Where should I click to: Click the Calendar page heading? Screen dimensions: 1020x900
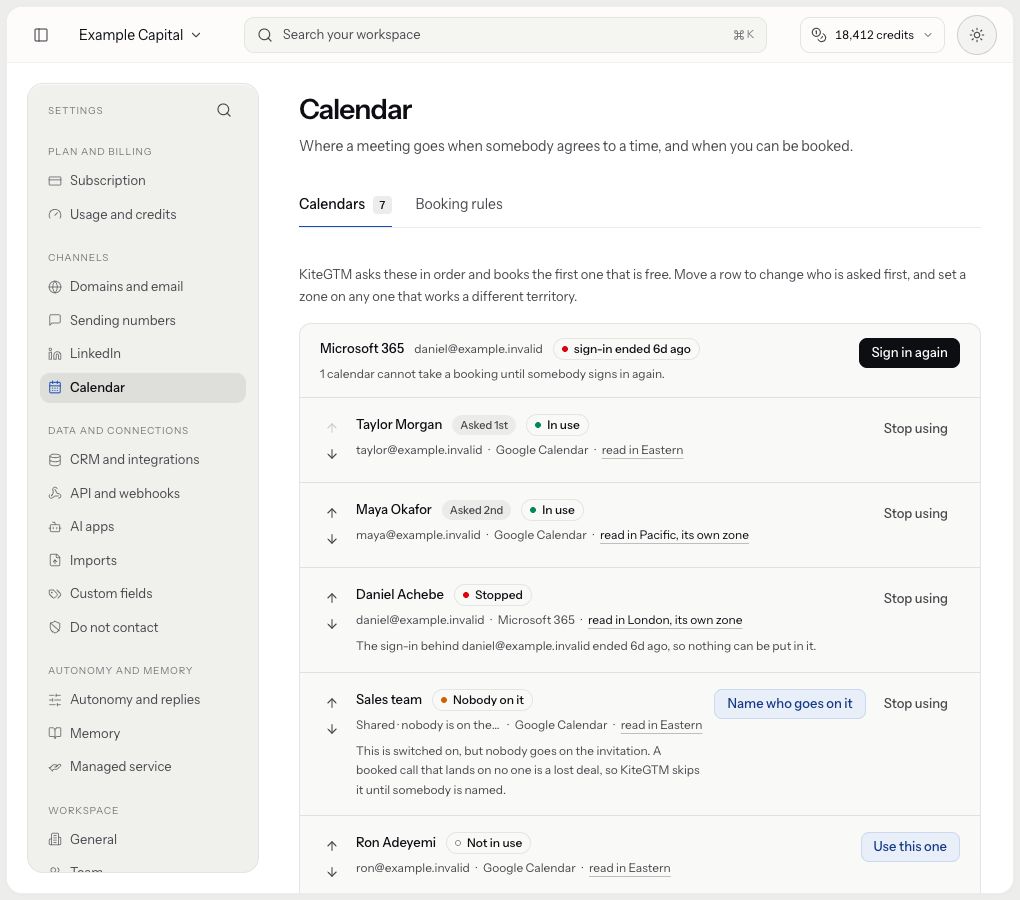click(355, 110)
